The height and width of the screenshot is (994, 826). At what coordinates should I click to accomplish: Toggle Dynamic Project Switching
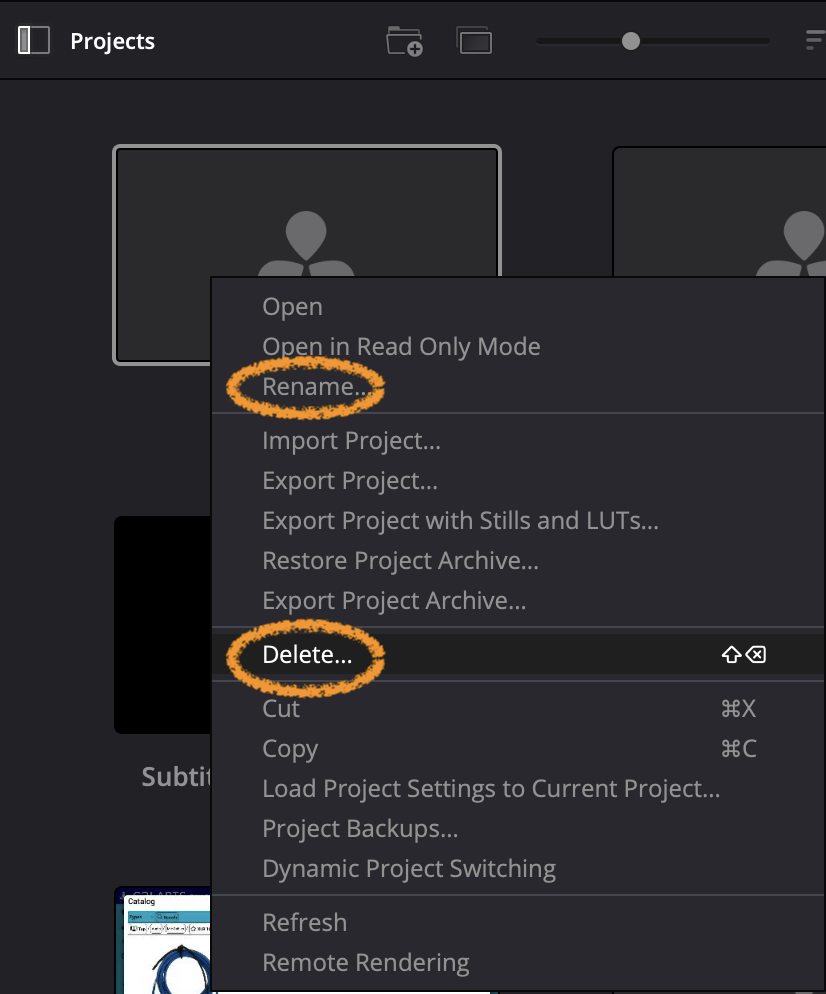point(408,869)
